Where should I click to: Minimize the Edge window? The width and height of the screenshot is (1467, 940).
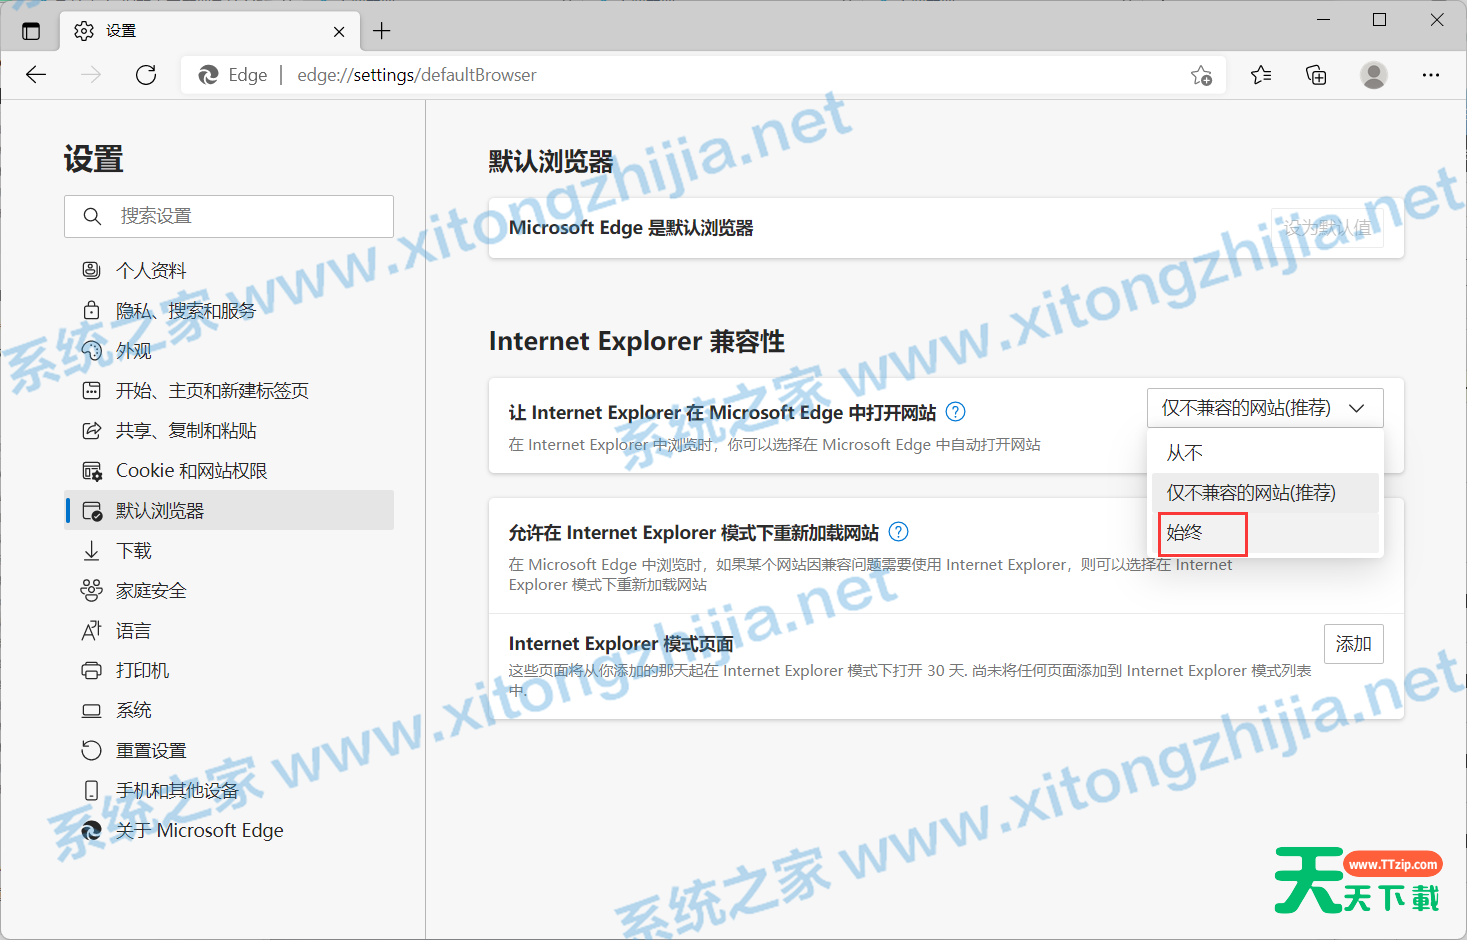(x=1323, y=20)
